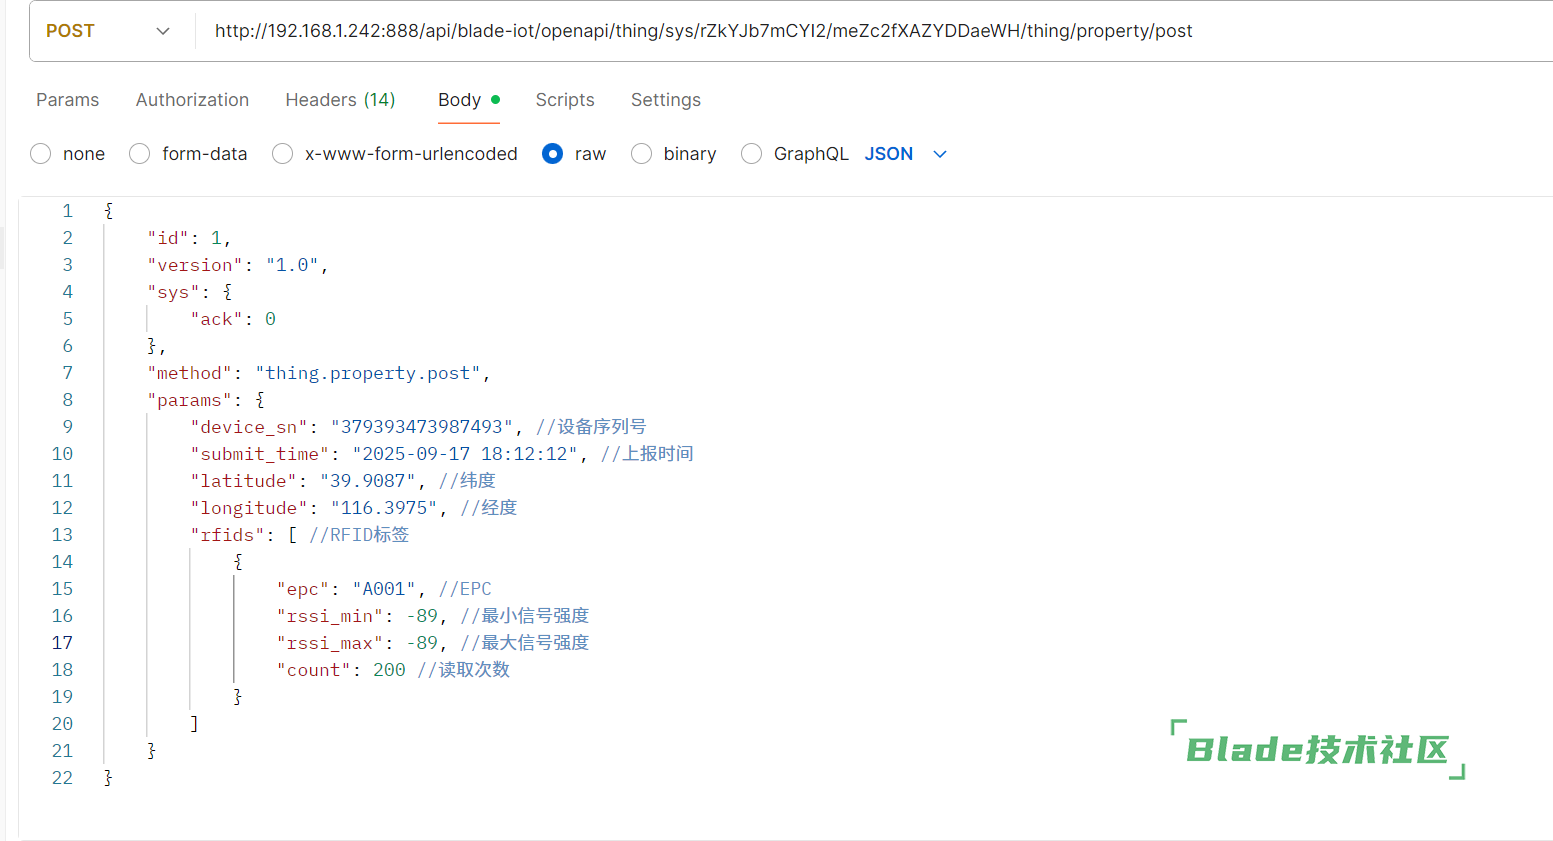Screen dimensions: 1553x841
Task: Choose the form-data radio option
Action: pyautogui.click(x=140, y=154)
